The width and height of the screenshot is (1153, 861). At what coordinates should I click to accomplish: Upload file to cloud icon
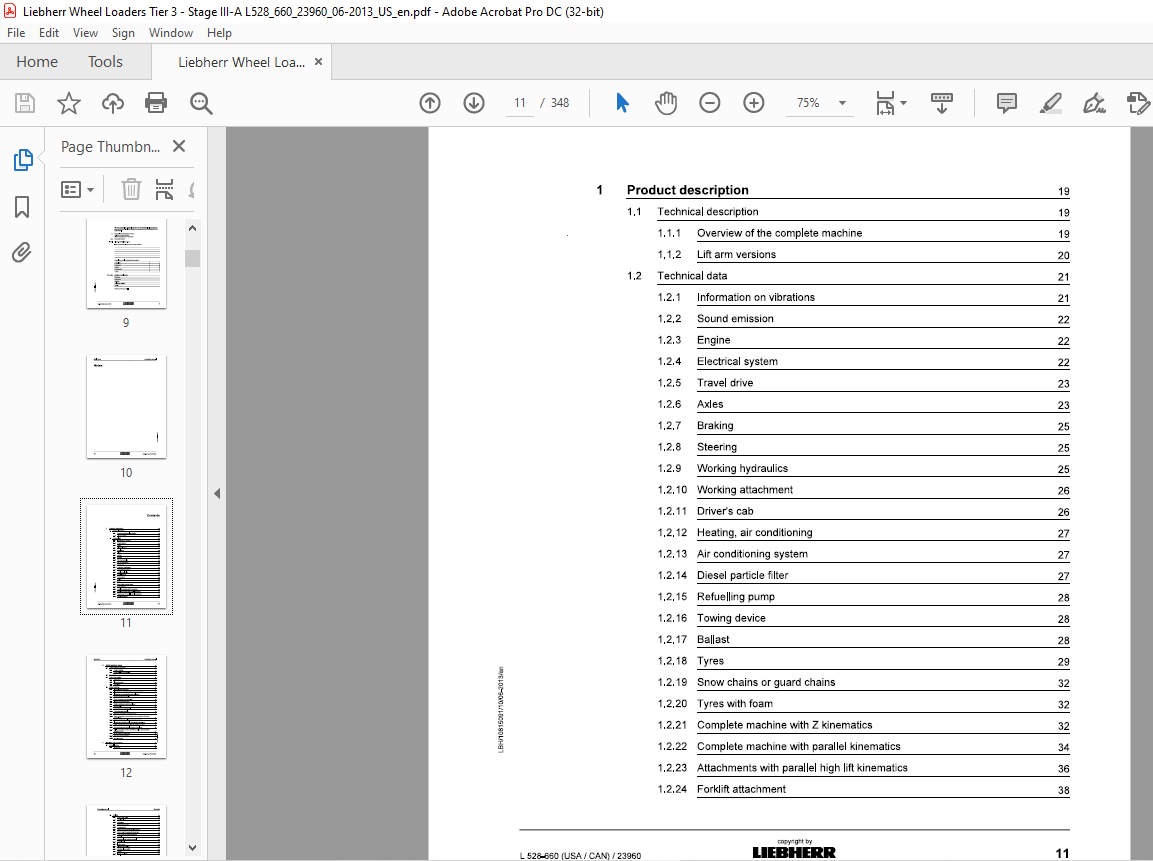[113, 103]
